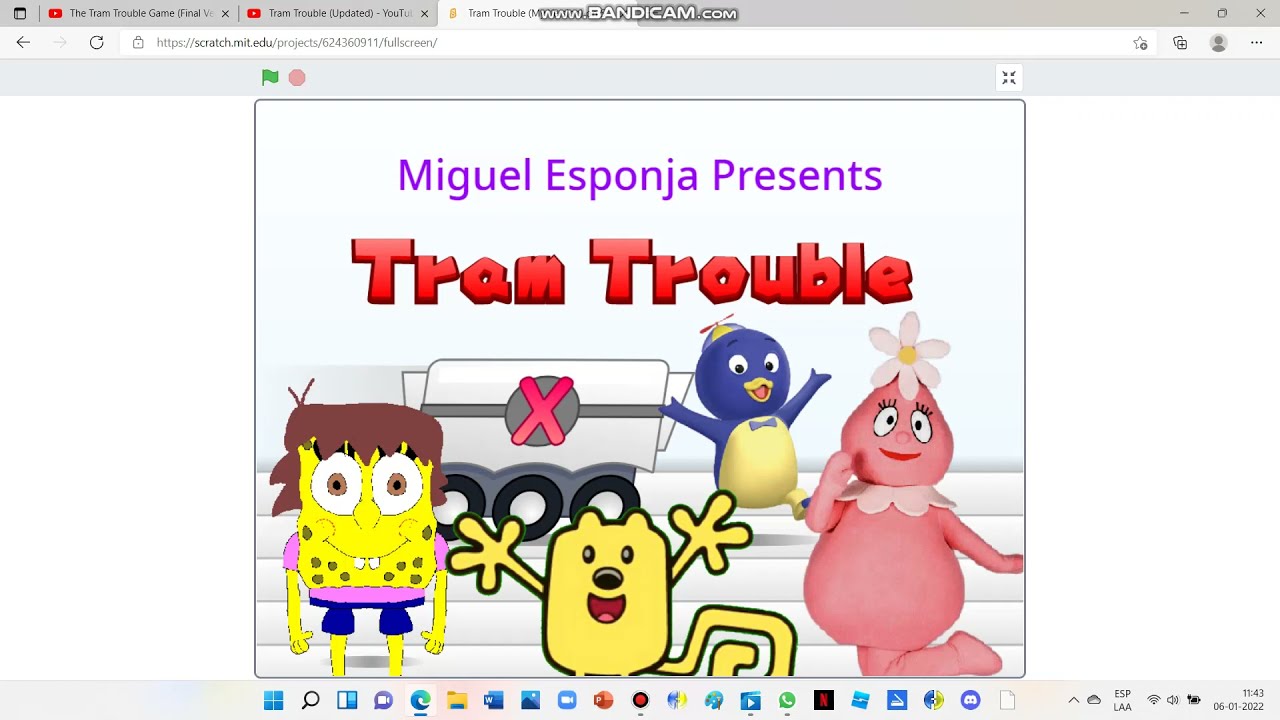
Task: View site information via the lock icon
Action: tap(138, 43)
